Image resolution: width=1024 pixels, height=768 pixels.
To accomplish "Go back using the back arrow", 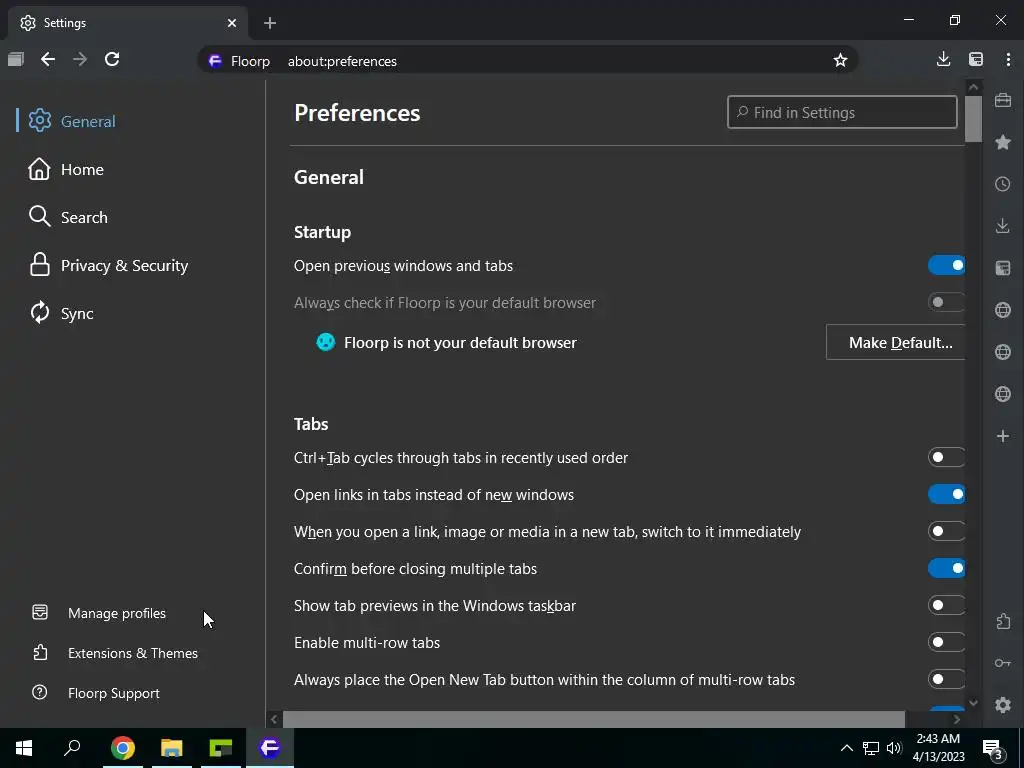I will pos(48,59).
